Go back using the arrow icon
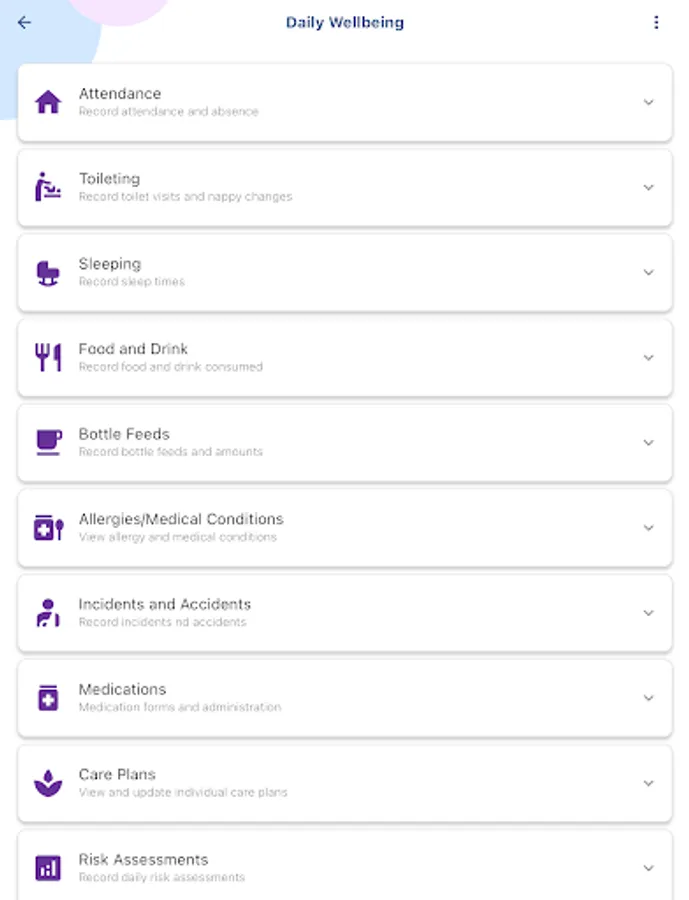 (25, 23)
